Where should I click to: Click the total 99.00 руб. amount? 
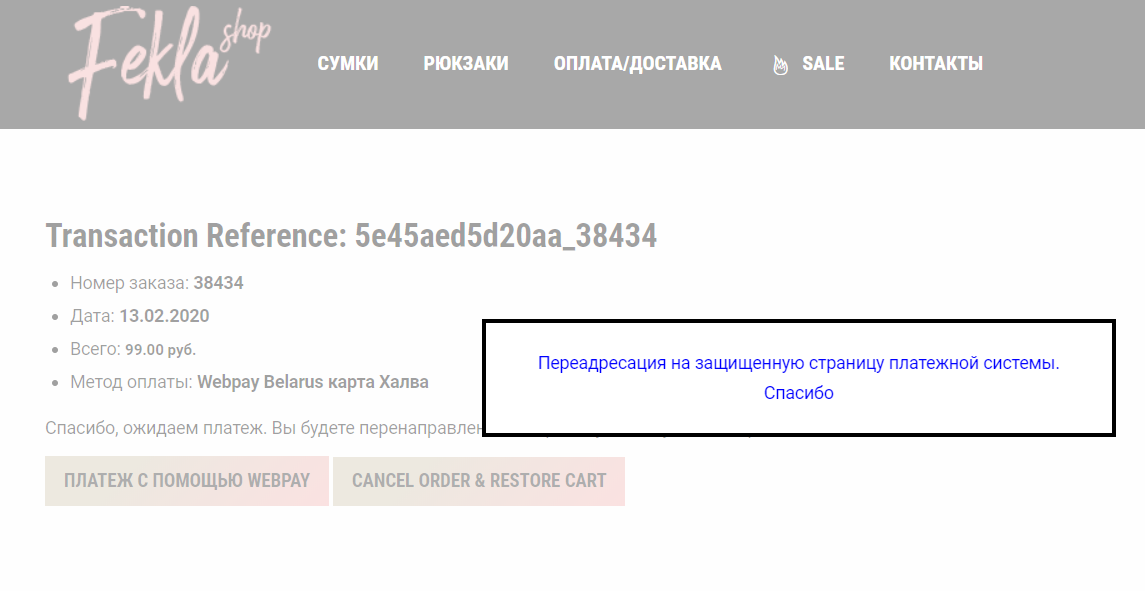click(x=161, y=349)
